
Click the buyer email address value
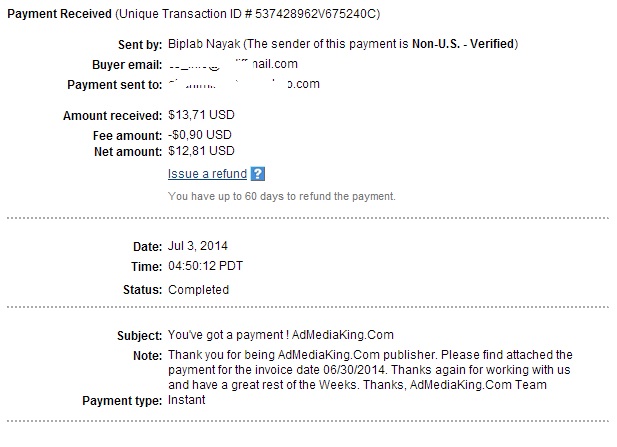click(x=233, y=64)
